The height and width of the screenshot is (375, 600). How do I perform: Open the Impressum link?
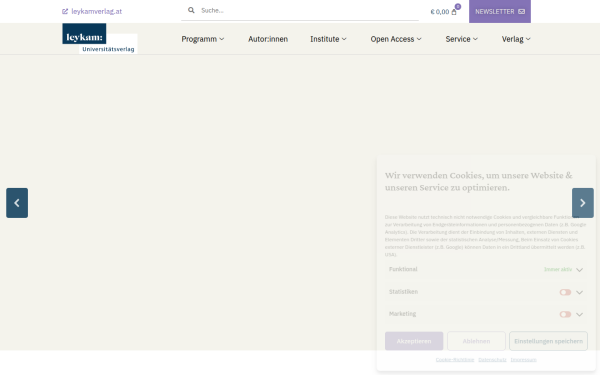[x=523, y=360]
